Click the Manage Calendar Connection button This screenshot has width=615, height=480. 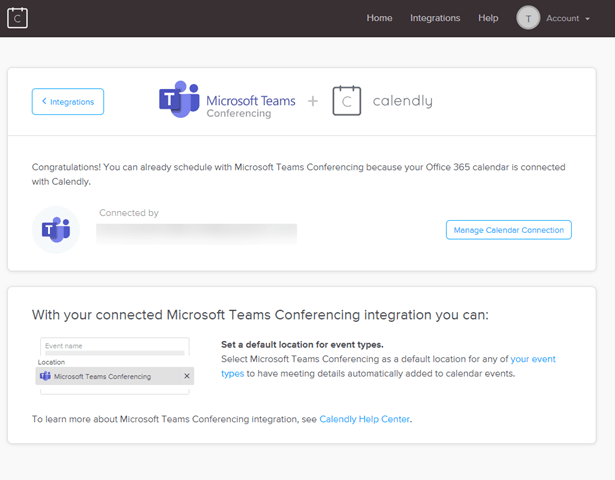pos(508,230)
